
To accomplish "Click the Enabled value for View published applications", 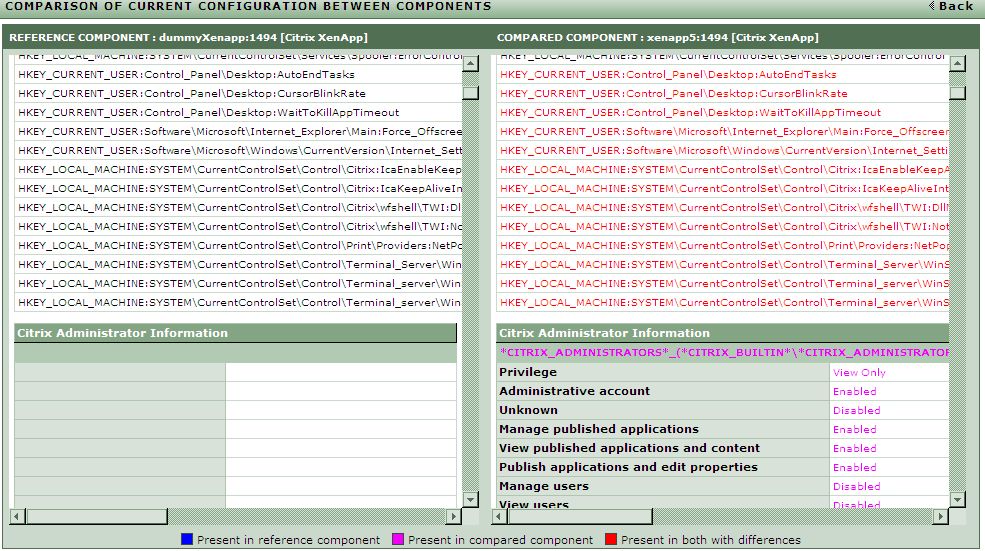I will (854, 449).
